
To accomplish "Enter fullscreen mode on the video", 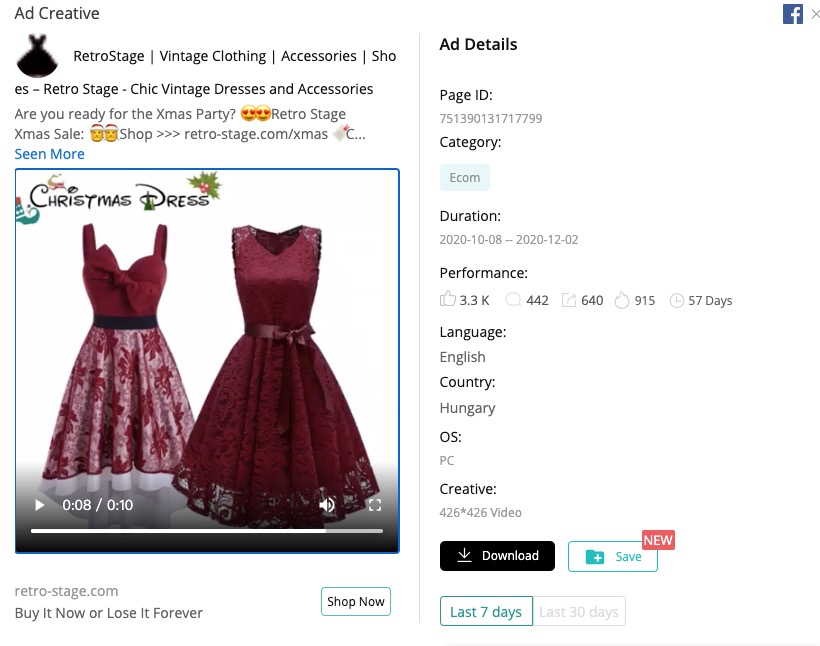I will 374,505.
